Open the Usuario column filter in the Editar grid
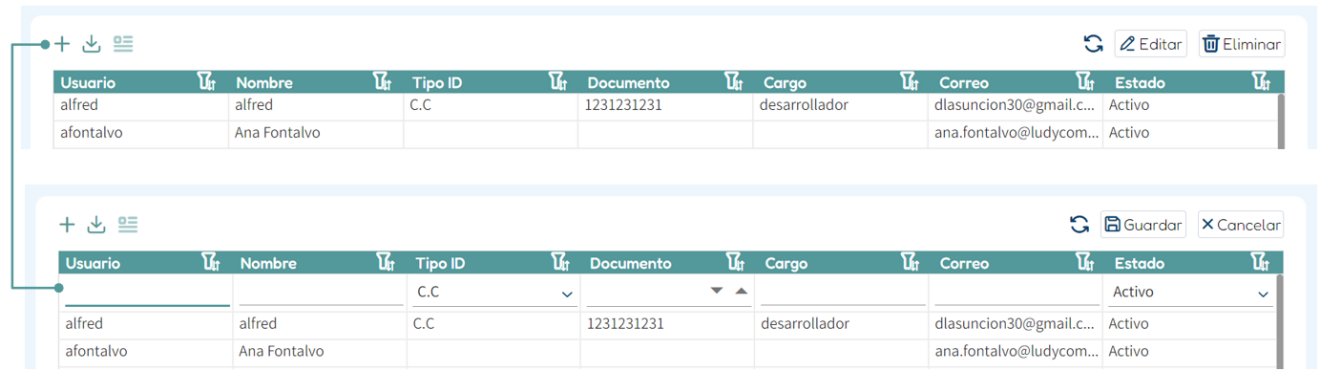The height and width of the screenshot is (371, 1320). 207,82
